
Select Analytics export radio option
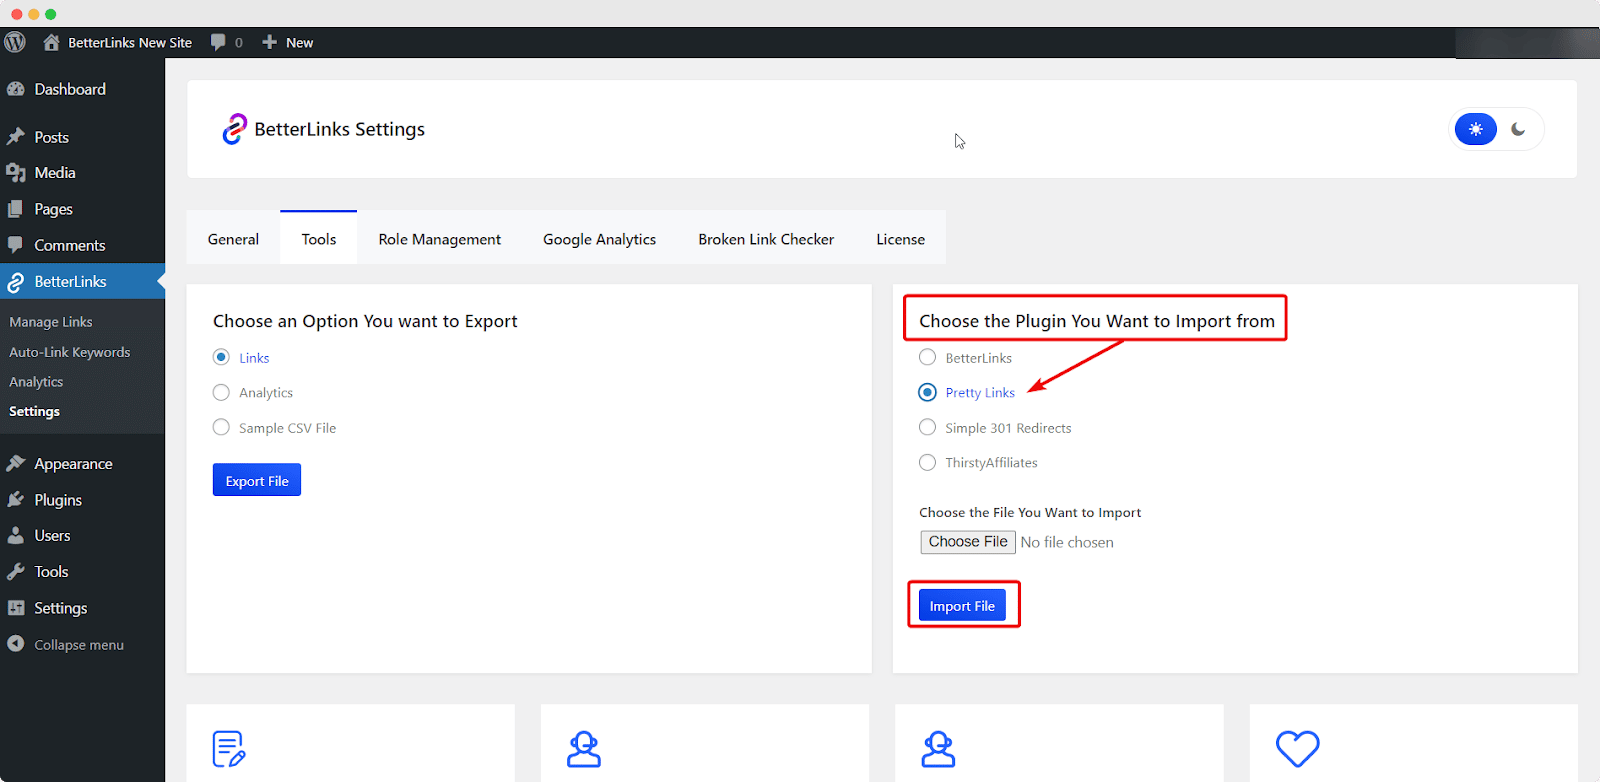click(x=221, y=392)
